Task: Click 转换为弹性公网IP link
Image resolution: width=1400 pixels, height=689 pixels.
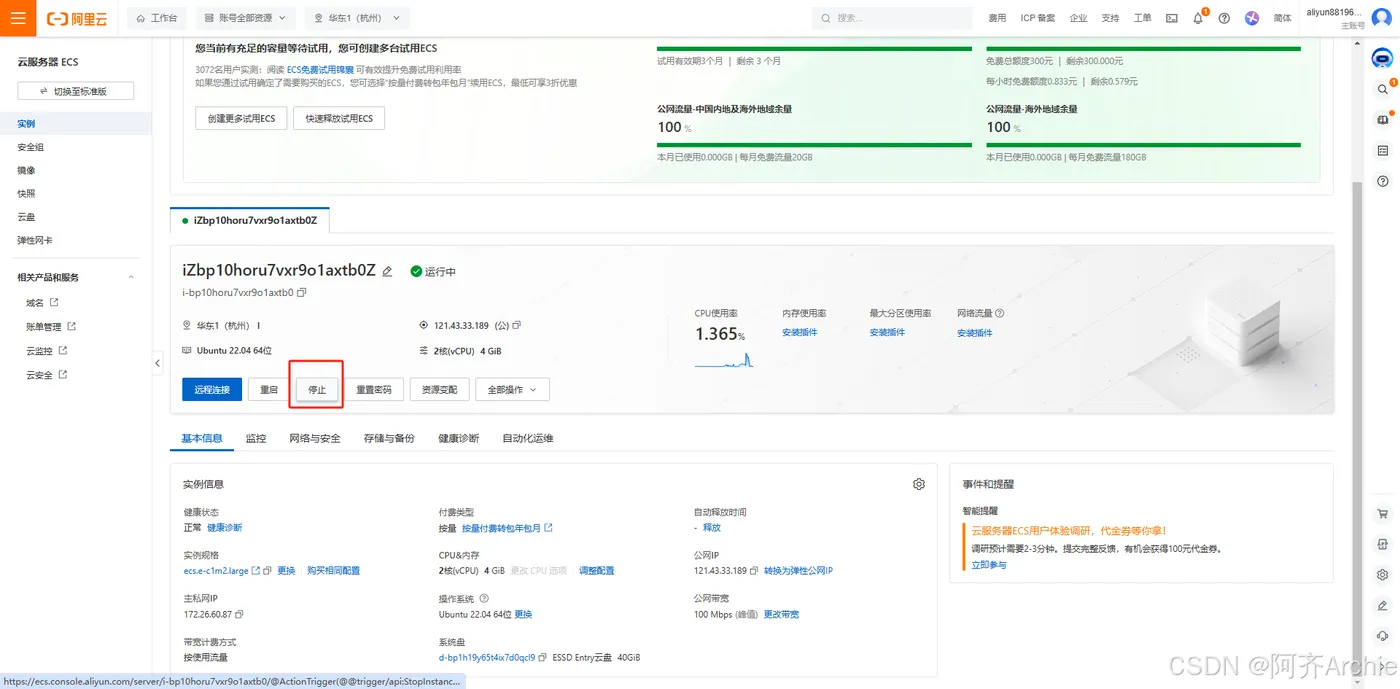Action: (798, 570)
